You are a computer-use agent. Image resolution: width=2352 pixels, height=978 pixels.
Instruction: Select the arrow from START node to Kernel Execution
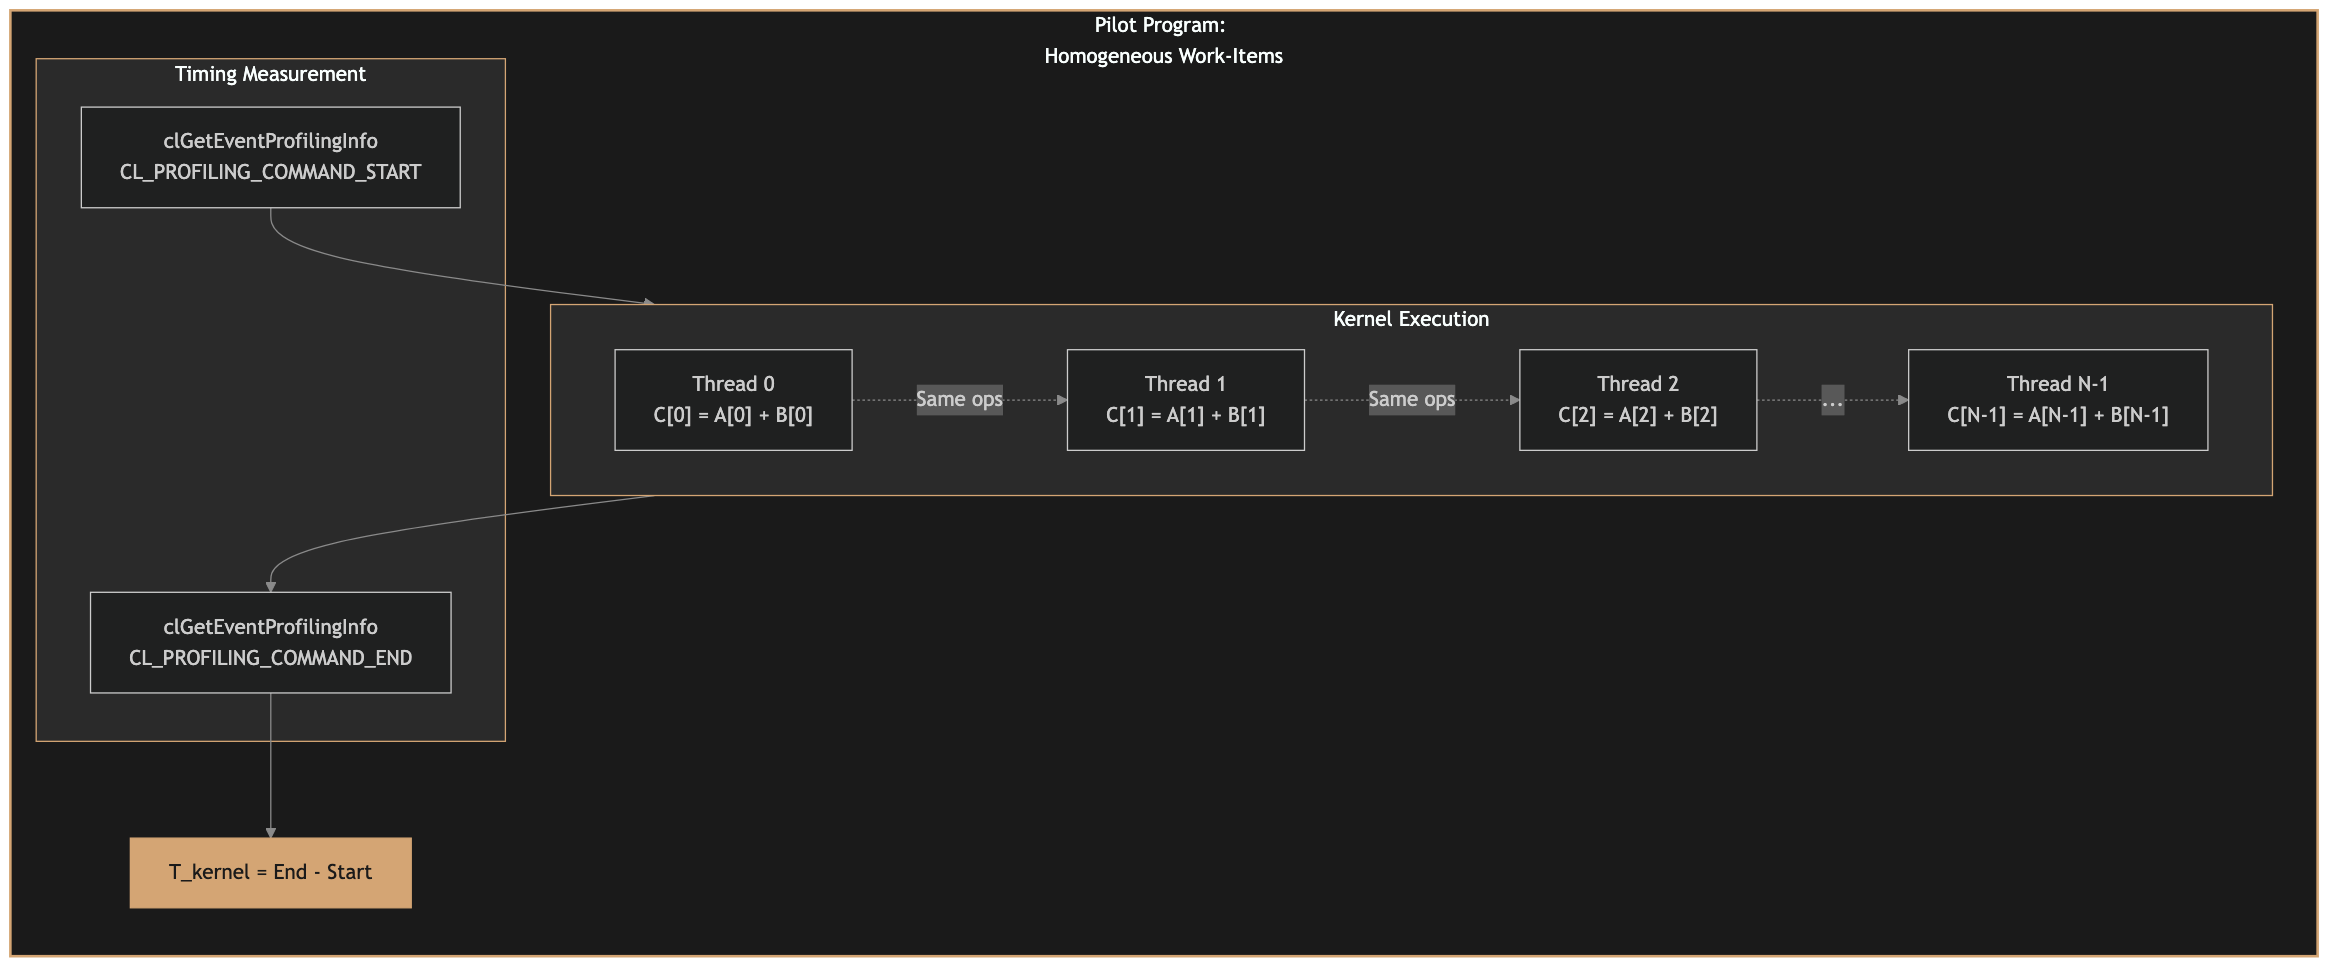[450, 265]
